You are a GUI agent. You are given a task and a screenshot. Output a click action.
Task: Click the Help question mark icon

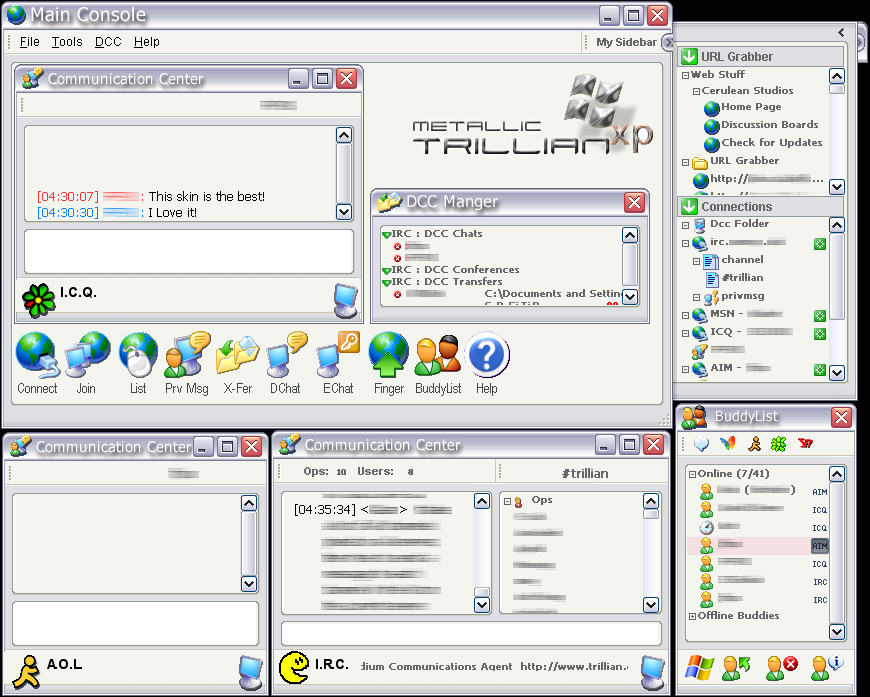click(487, 355)
